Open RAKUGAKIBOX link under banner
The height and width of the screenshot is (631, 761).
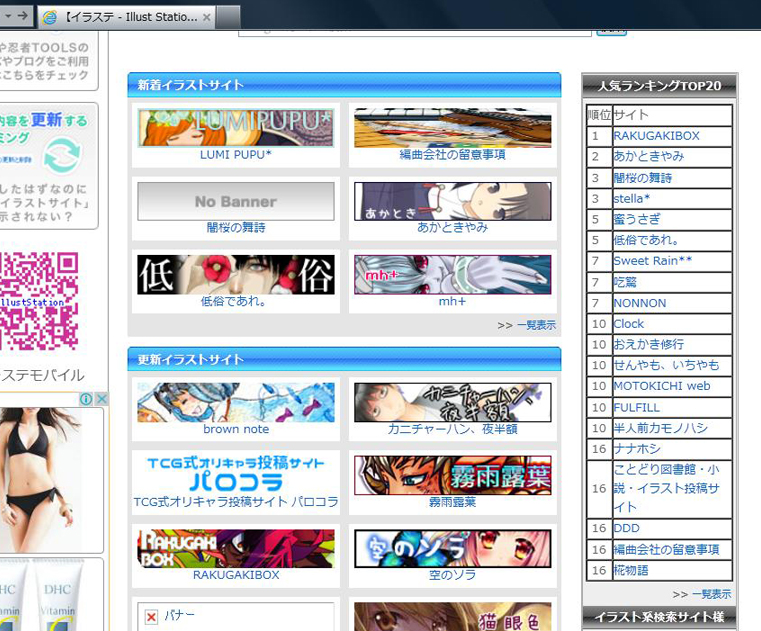236,575
